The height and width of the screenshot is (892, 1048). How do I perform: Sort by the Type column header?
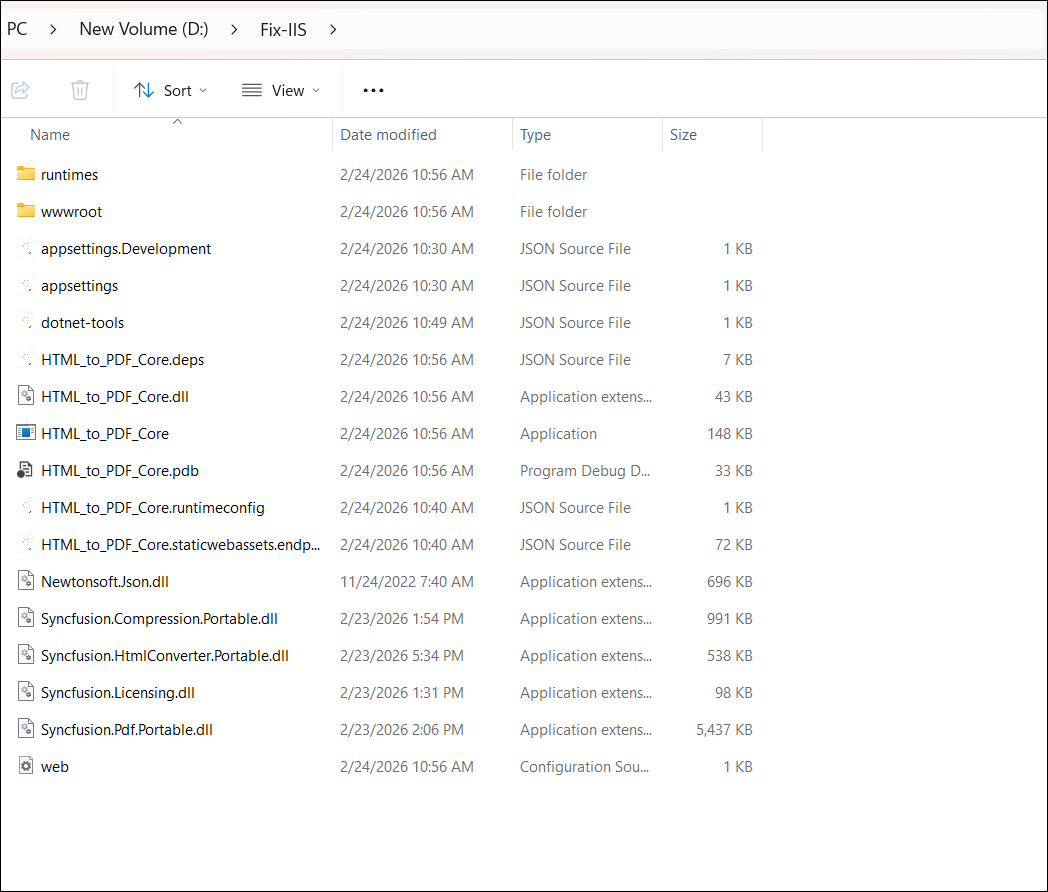click(535, 135)
